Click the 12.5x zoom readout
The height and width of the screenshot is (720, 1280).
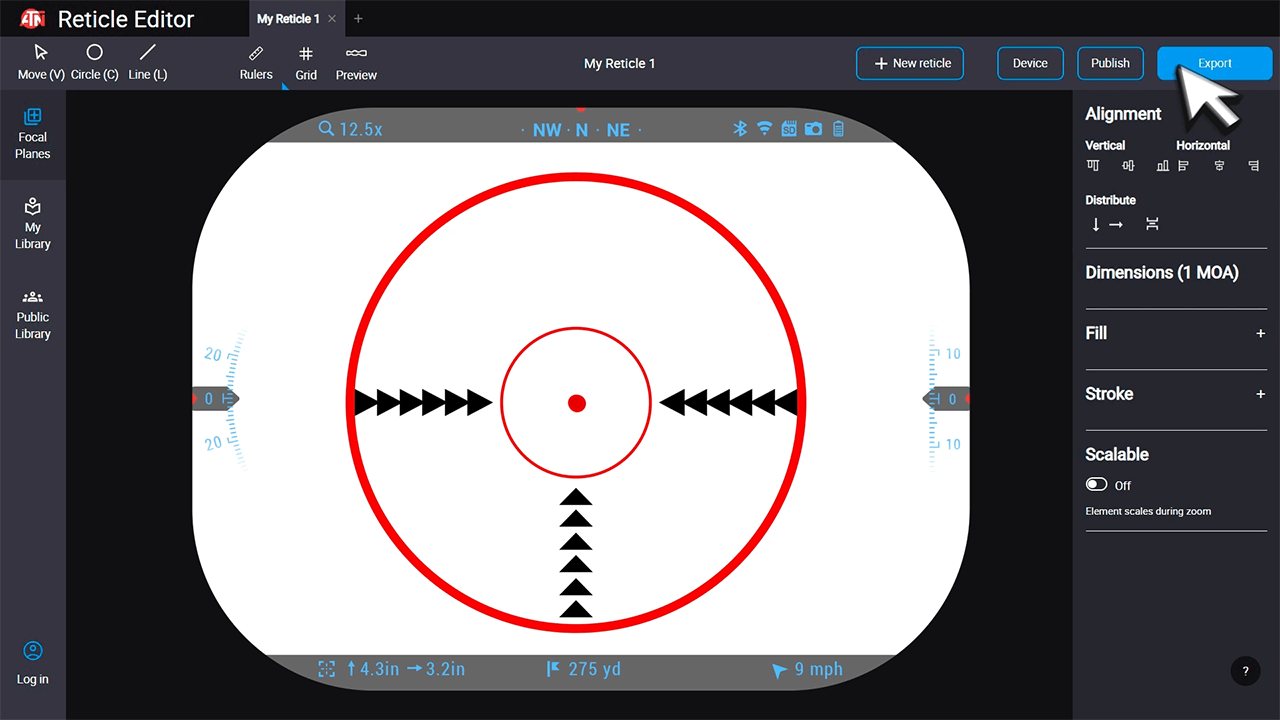point(361,129)
